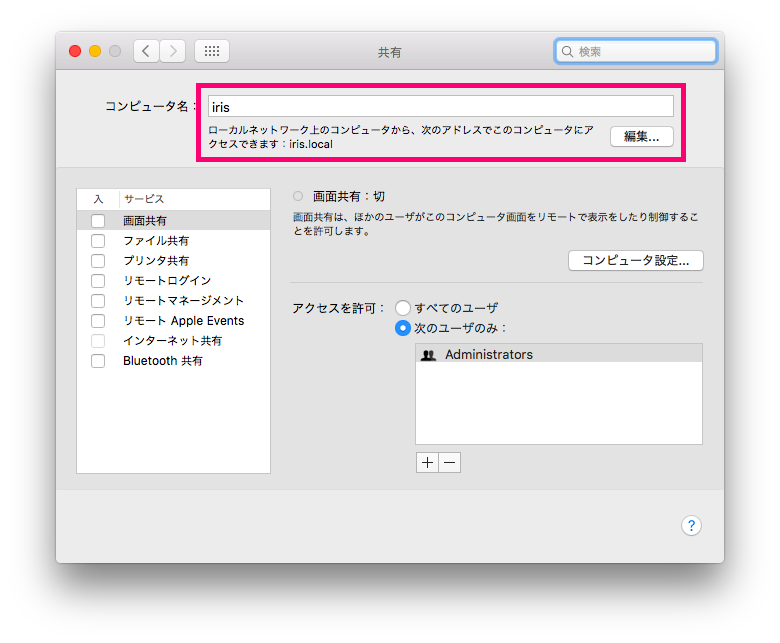Click the back navigation arrow
The width and height of the screenshot is (780, 643).
(147, 51)
